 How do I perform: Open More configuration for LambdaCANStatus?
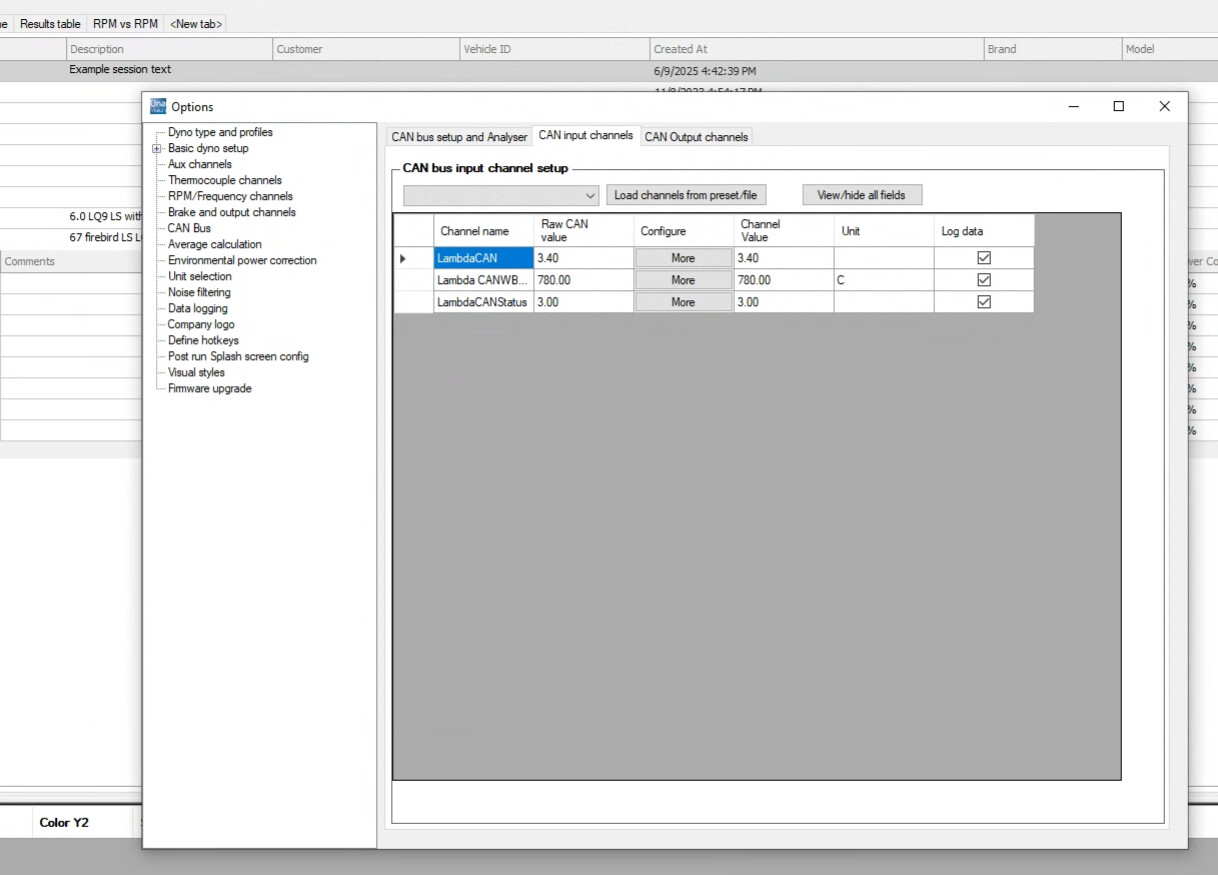[x=683, y=302]
